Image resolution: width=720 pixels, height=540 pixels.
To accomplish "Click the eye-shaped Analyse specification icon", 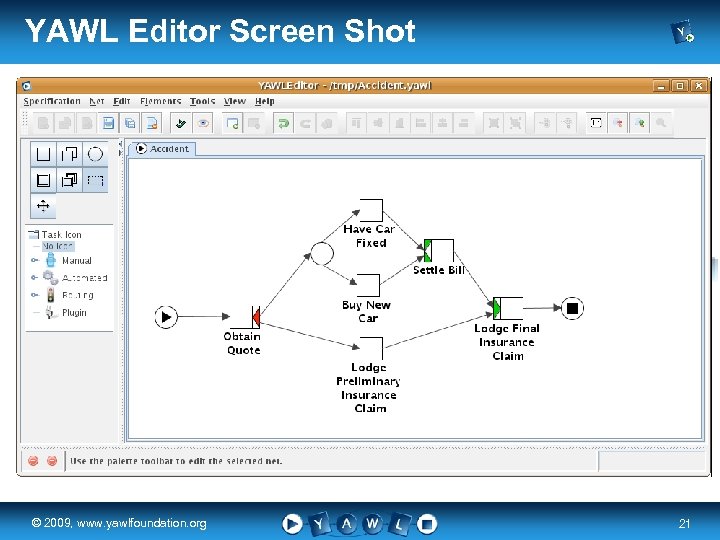I will coord(203,123).
